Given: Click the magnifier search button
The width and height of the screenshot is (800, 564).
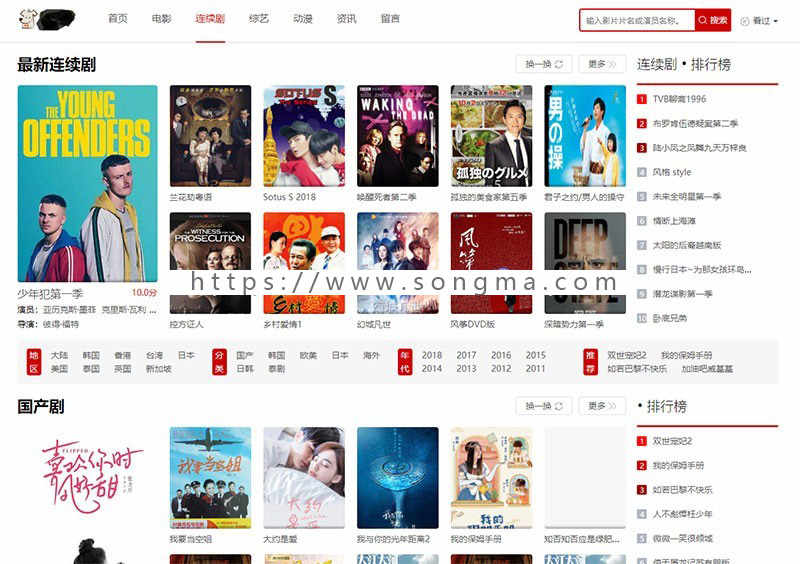Looking at the screenshot, I should 713,20.
